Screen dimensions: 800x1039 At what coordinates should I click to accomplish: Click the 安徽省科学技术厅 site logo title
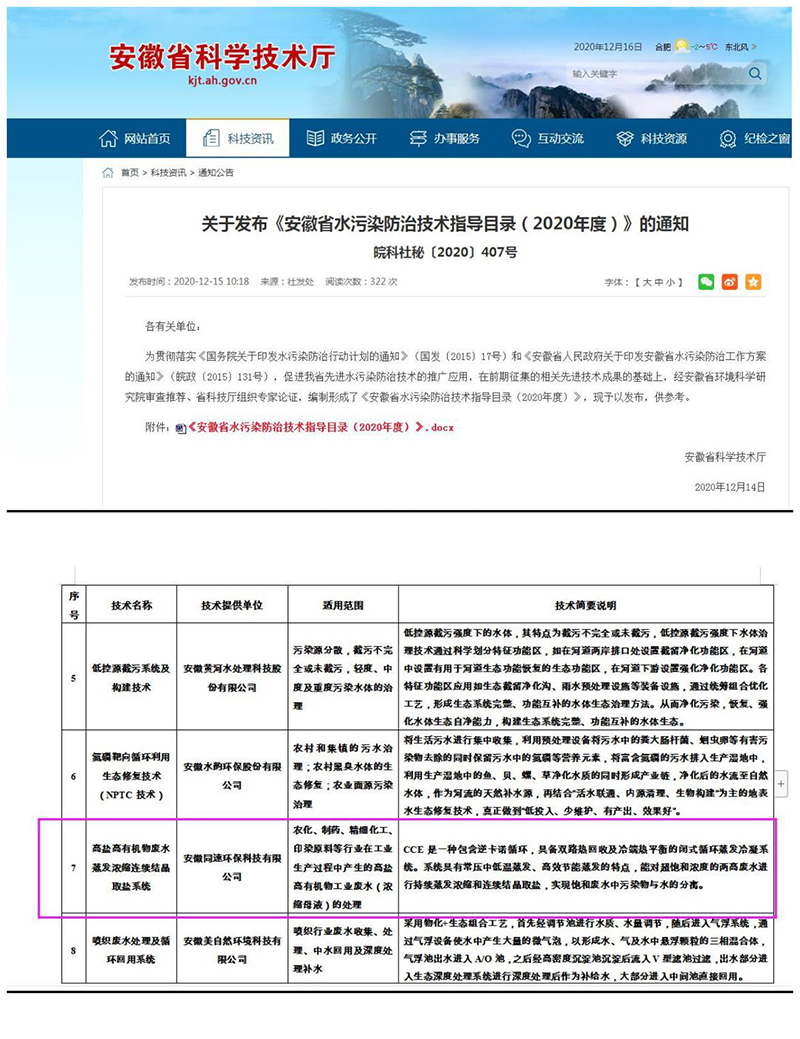point(222,58)
